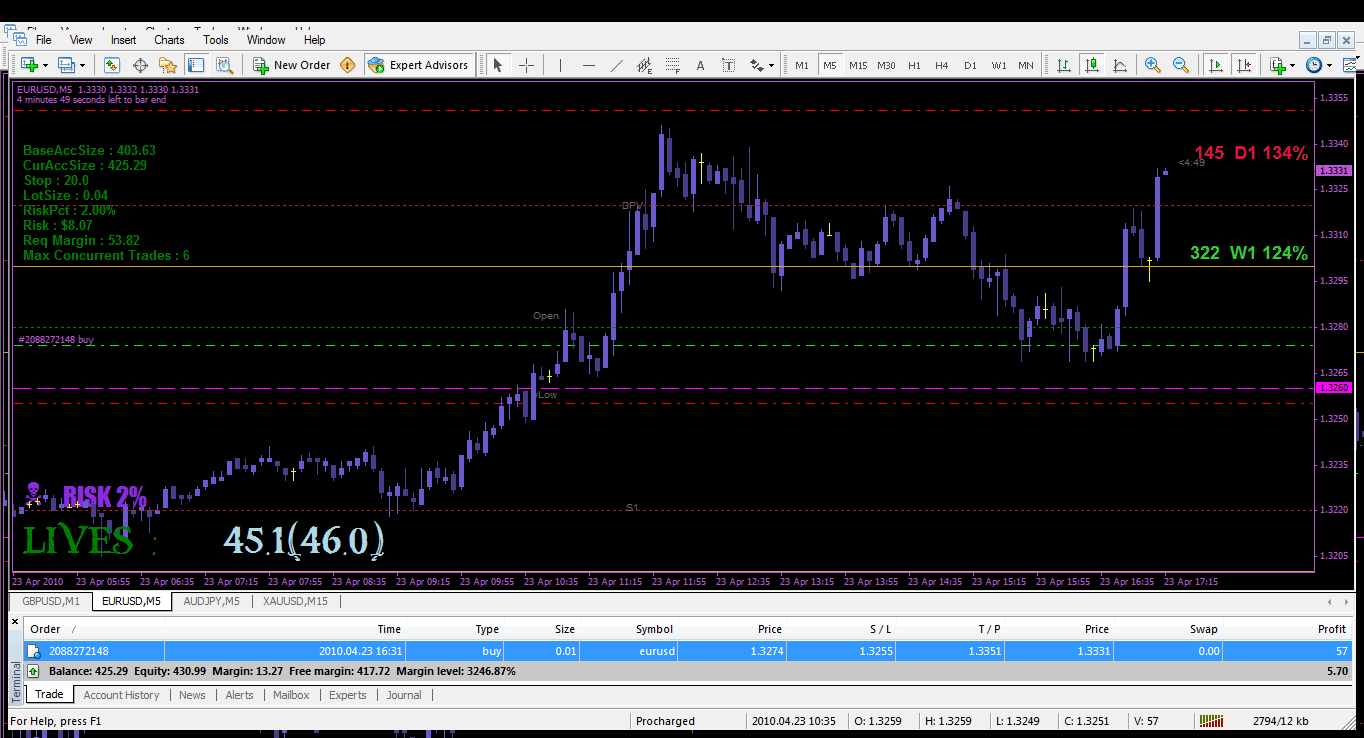The height and width of the screenshot is (738, 1364).
Task: Switch to Bar Chart display
Action: 1064,65
